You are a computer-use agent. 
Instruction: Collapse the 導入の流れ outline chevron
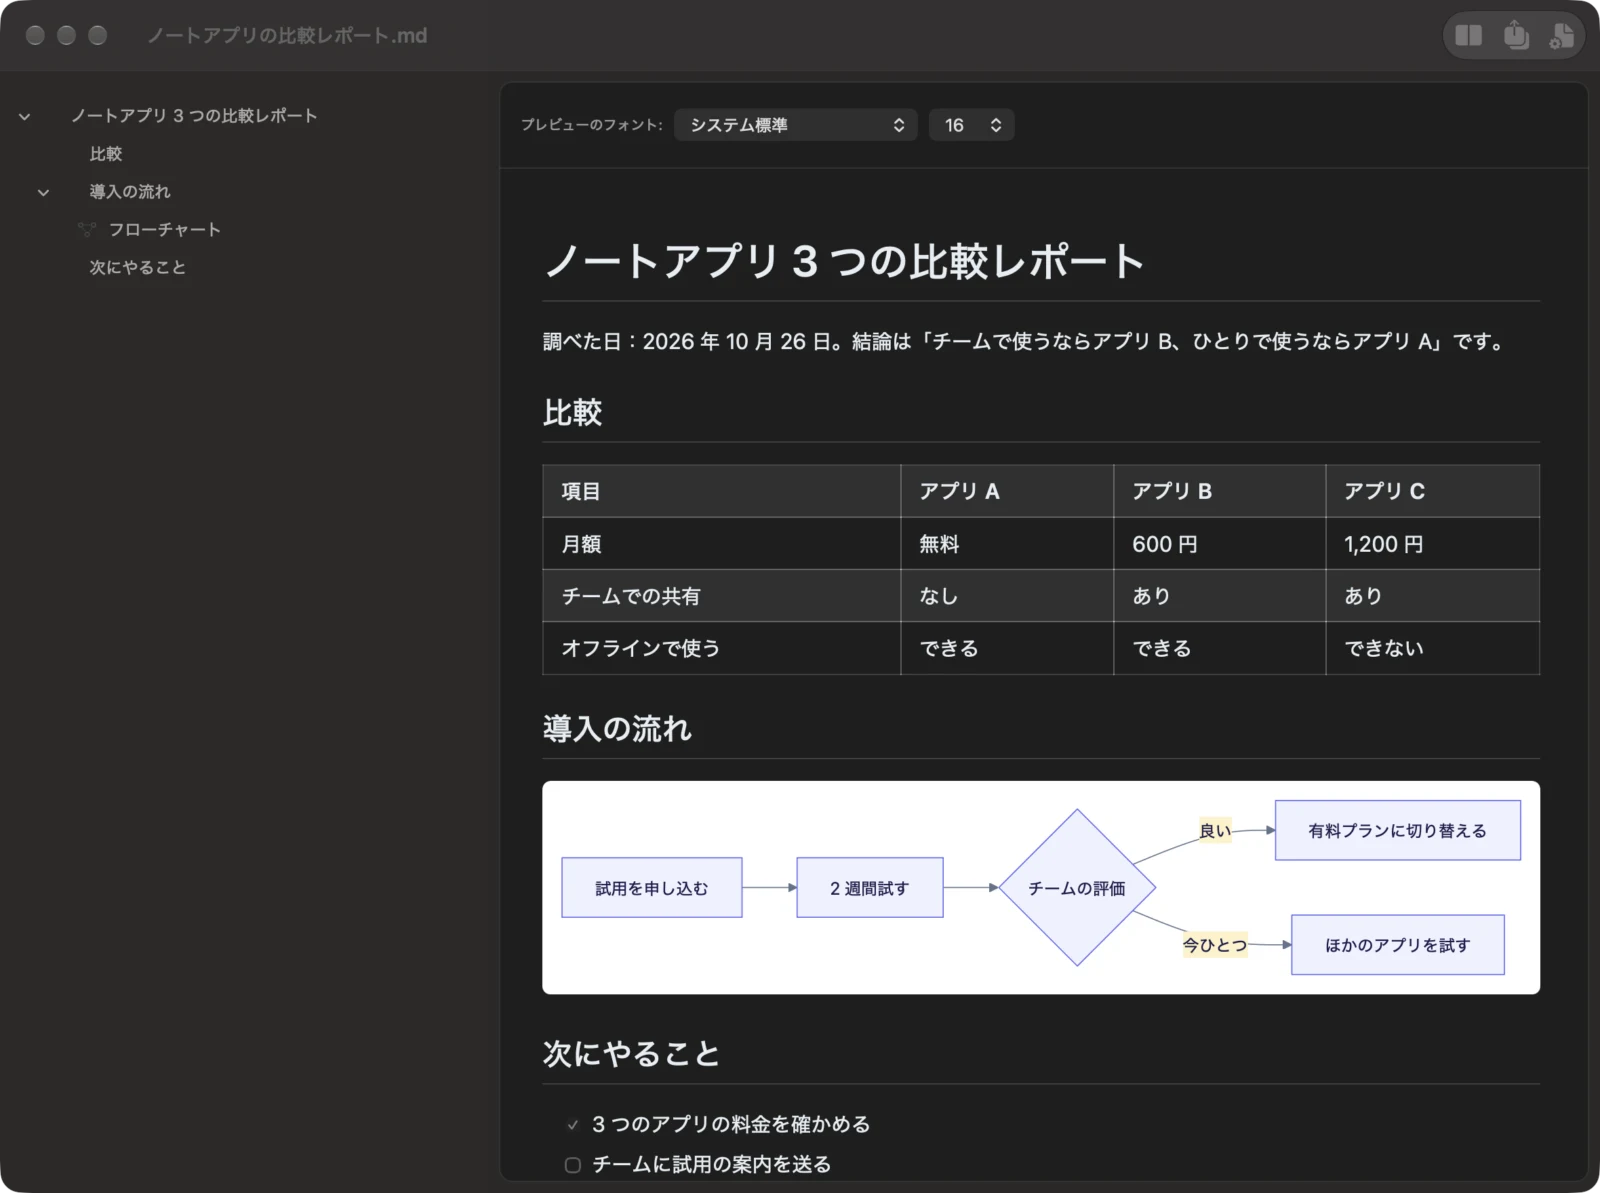[43, 192]
